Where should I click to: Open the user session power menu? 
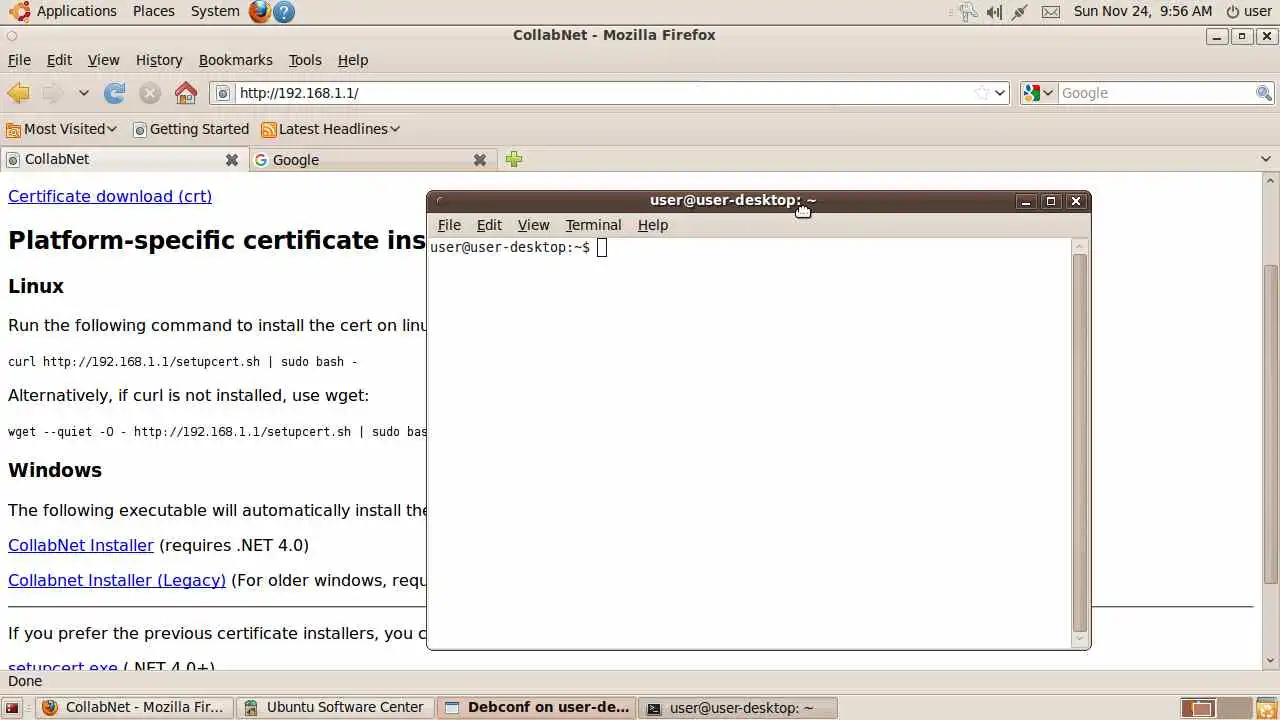pyautogui.click(x=1248, y=11)
